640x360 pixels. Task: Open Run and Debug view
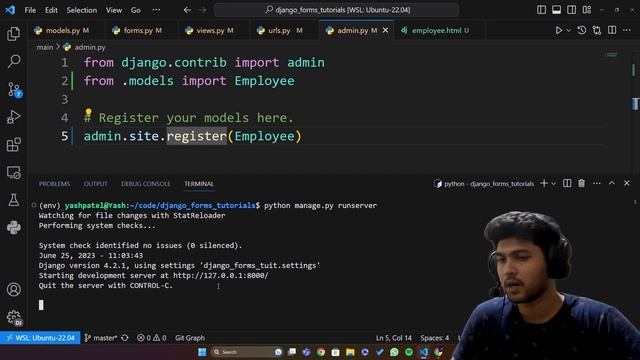click(x=13, y=117)
